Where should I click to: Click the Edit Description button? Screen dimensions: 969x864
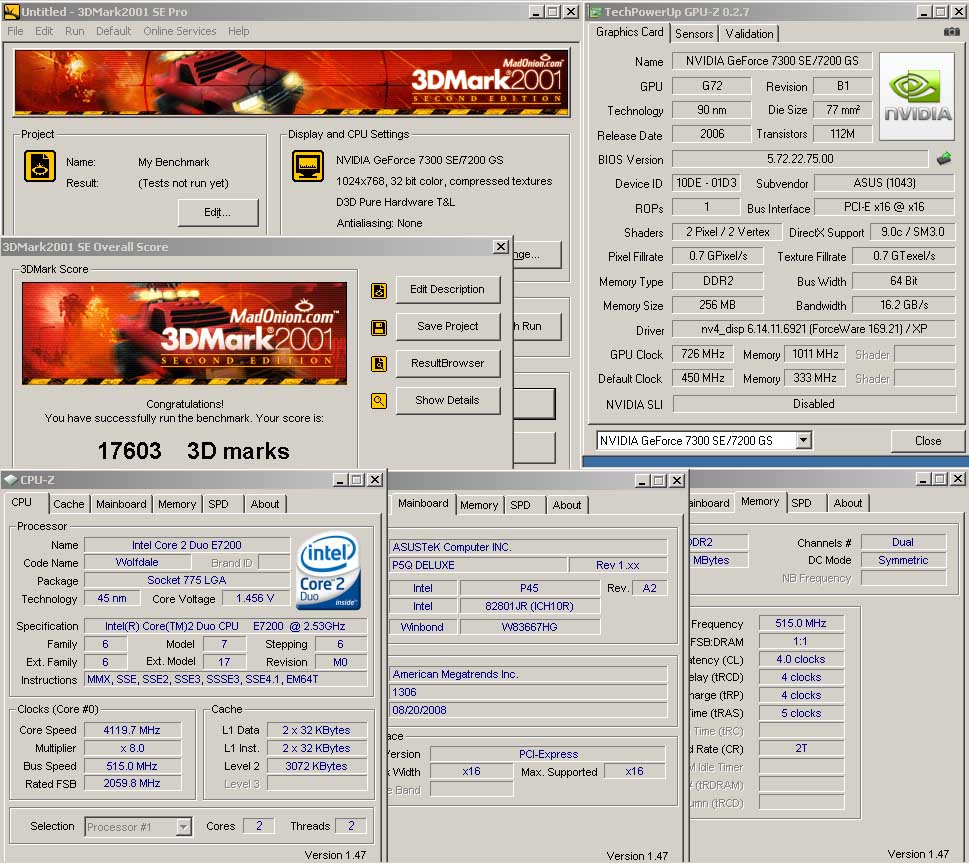coord(447,290)
